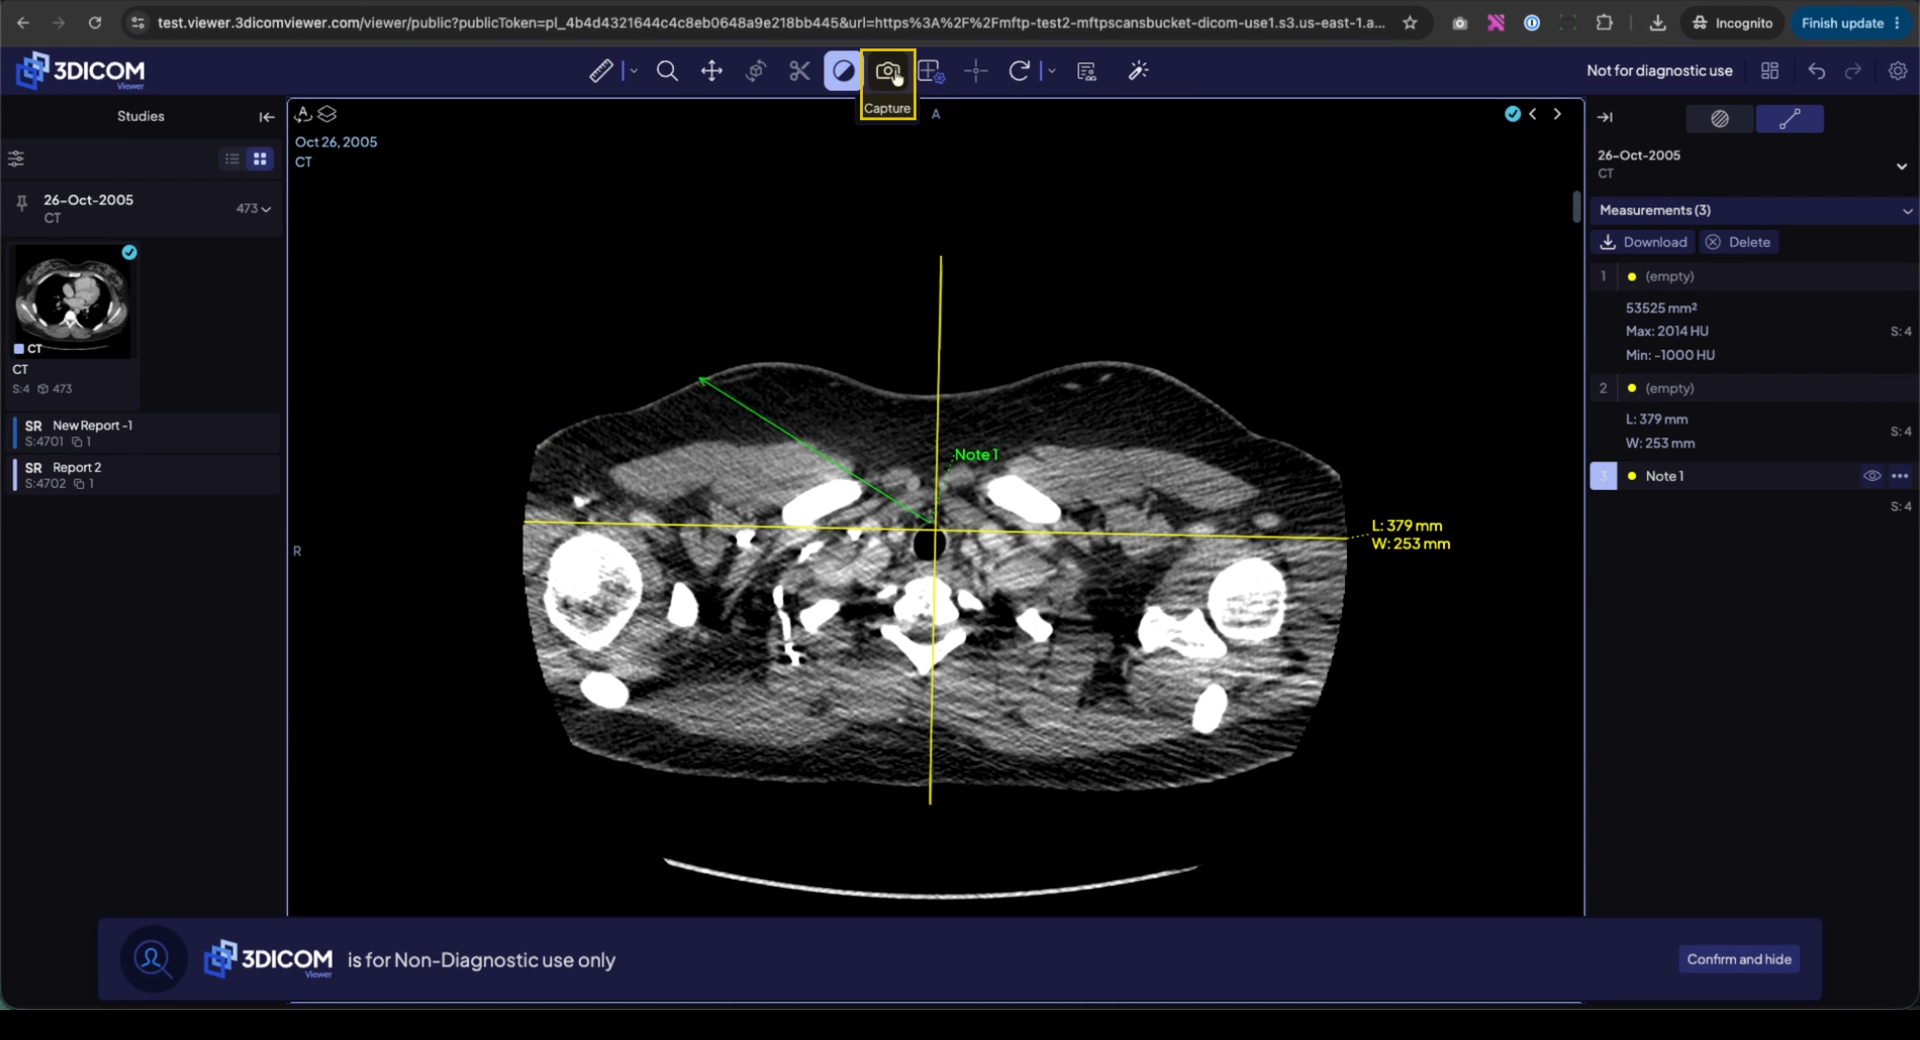The width and height of the screenshot is (1920, 1040).
Task: Switch to the measurements line tab
Action: [x=1790, y=119]
